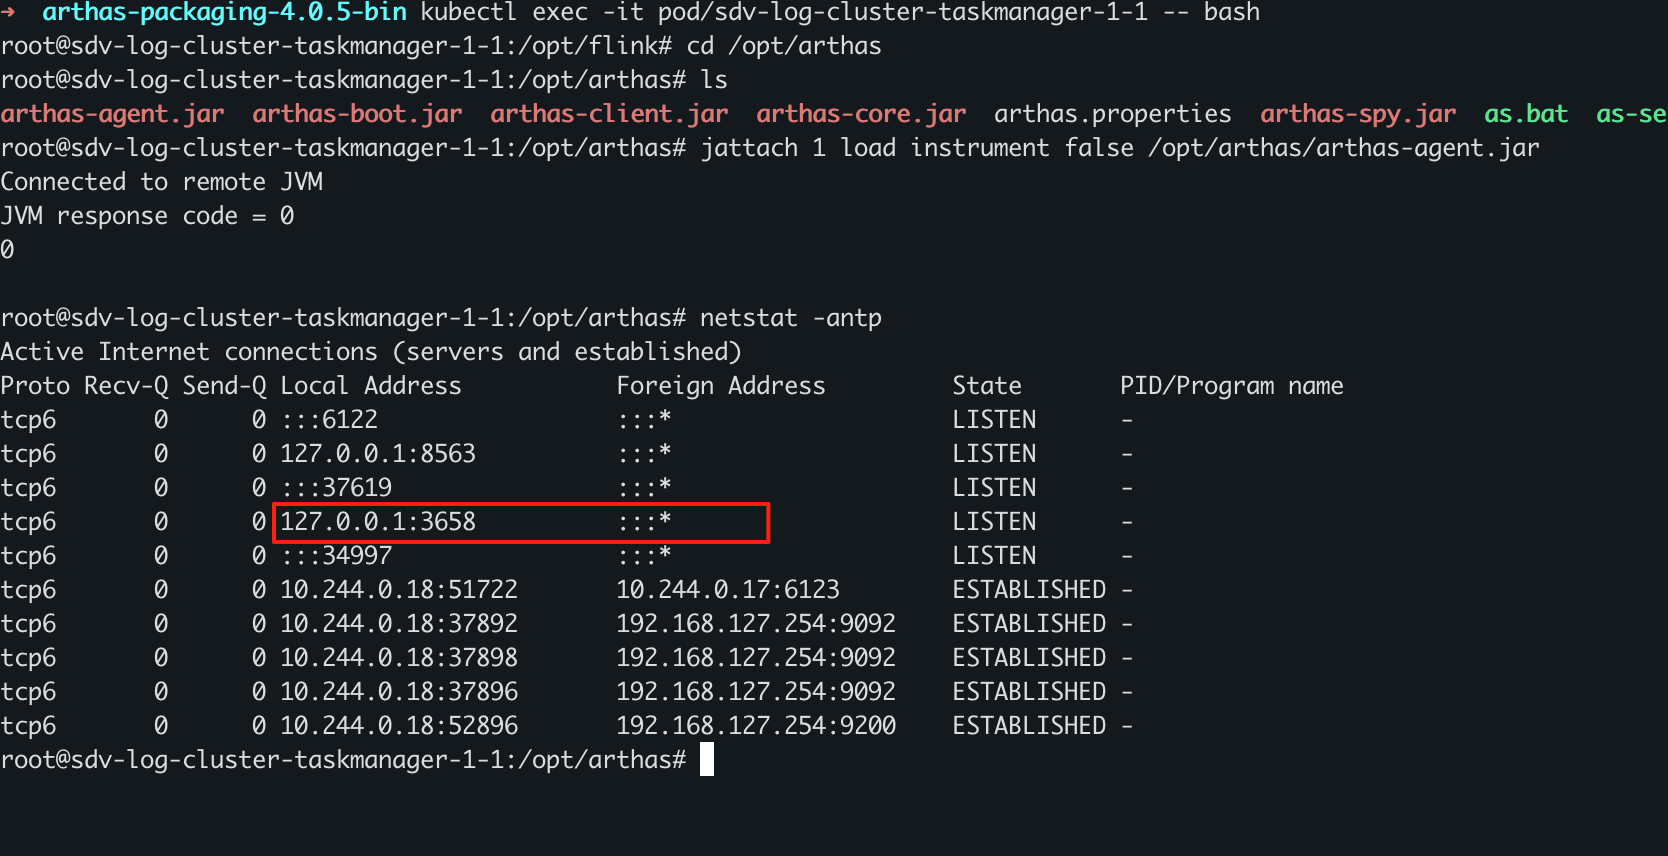This screenshot has height=856, width=1668.
Task: Click the 10.244.0.17:6123 foreign address
Action: click(727, 590)
